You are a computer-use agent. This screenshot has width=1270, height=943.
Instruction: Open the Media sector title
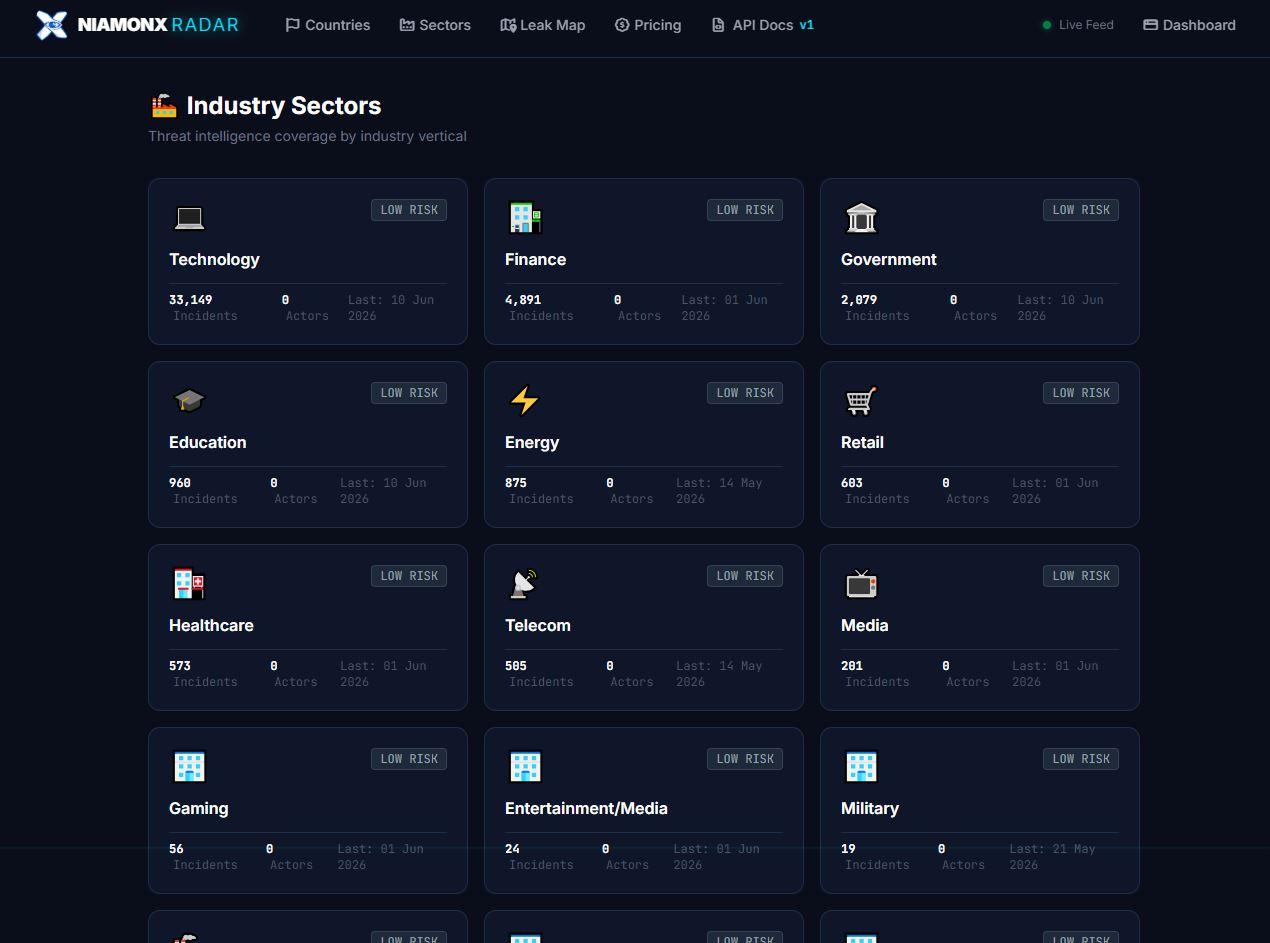click(x=865, y=625)
